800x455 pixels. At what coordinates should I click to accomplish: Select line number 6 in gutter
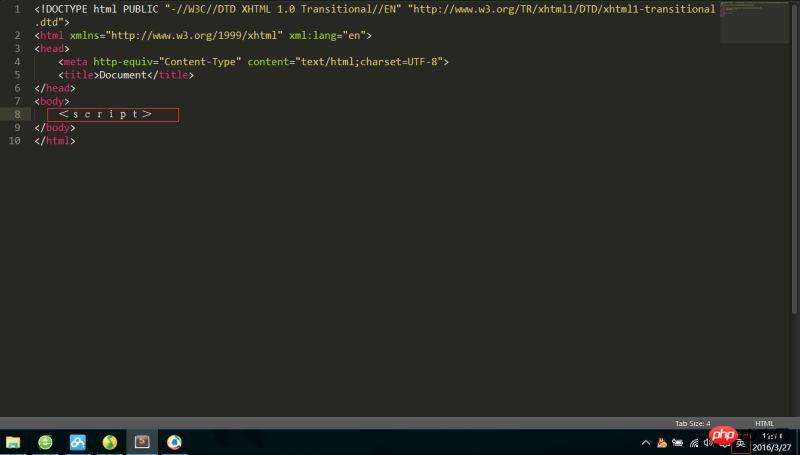(x=17, y=88)
